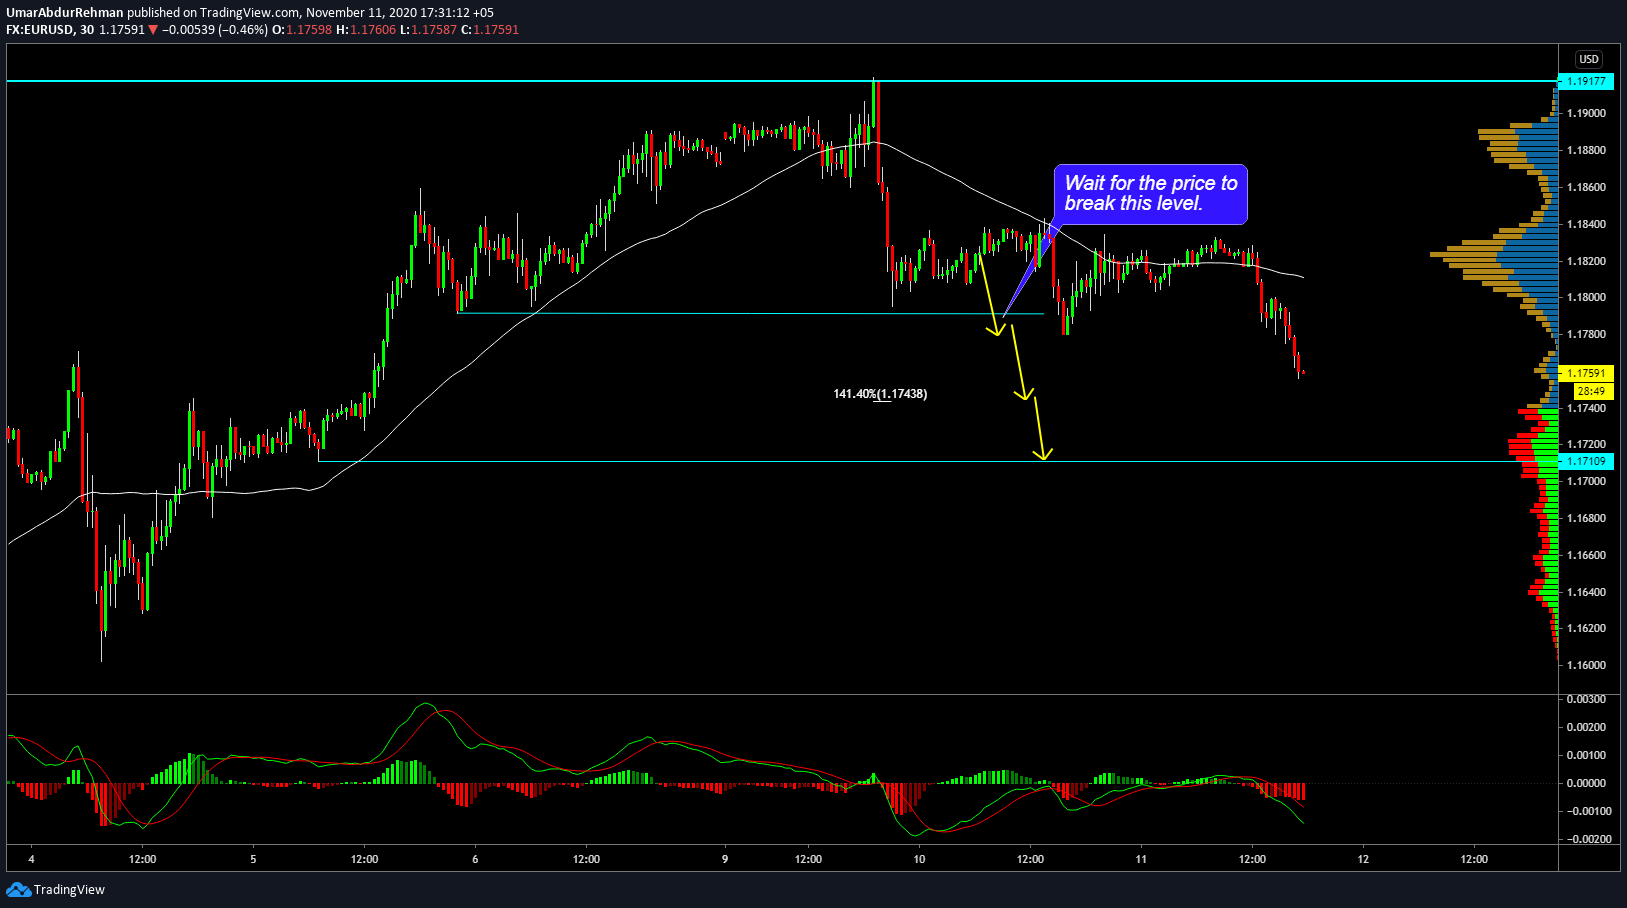Click the 1.18200 price axis label
Screen dimensions: 1627x908
coord(1586,261)
